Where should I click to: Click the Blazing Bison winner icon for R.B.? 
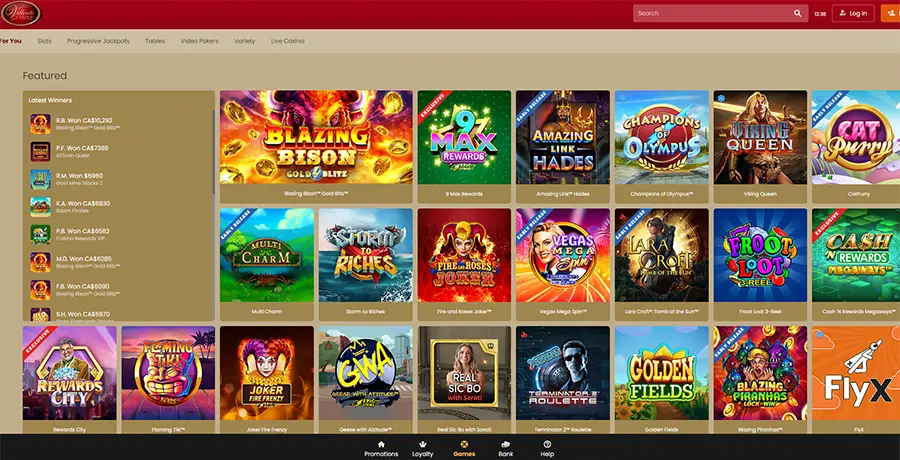click(40, 124)
